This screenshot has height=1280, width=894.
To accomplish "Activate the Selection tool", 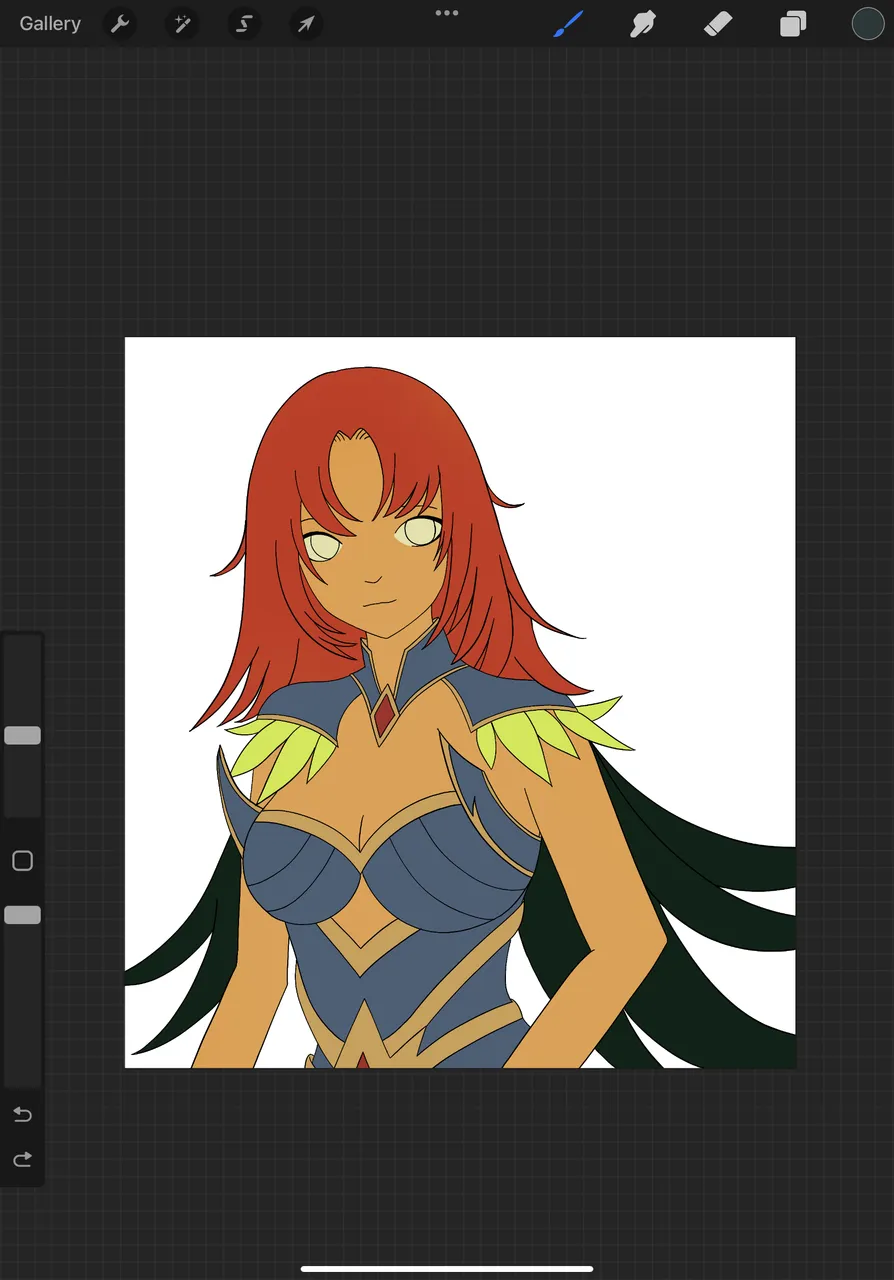I will coord(244,23).
